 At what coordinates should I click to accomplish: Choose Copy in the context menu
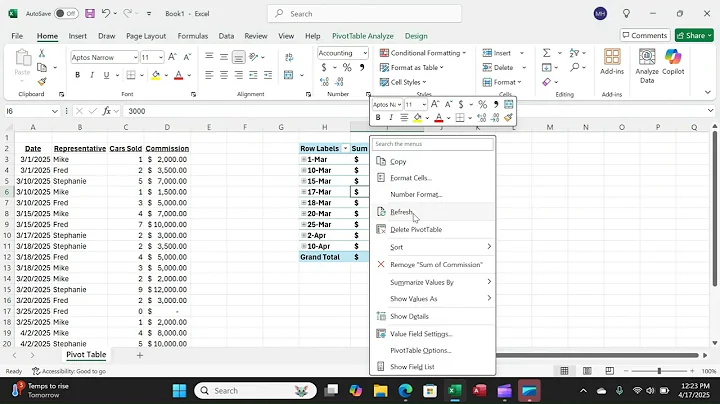click(433, 162)
